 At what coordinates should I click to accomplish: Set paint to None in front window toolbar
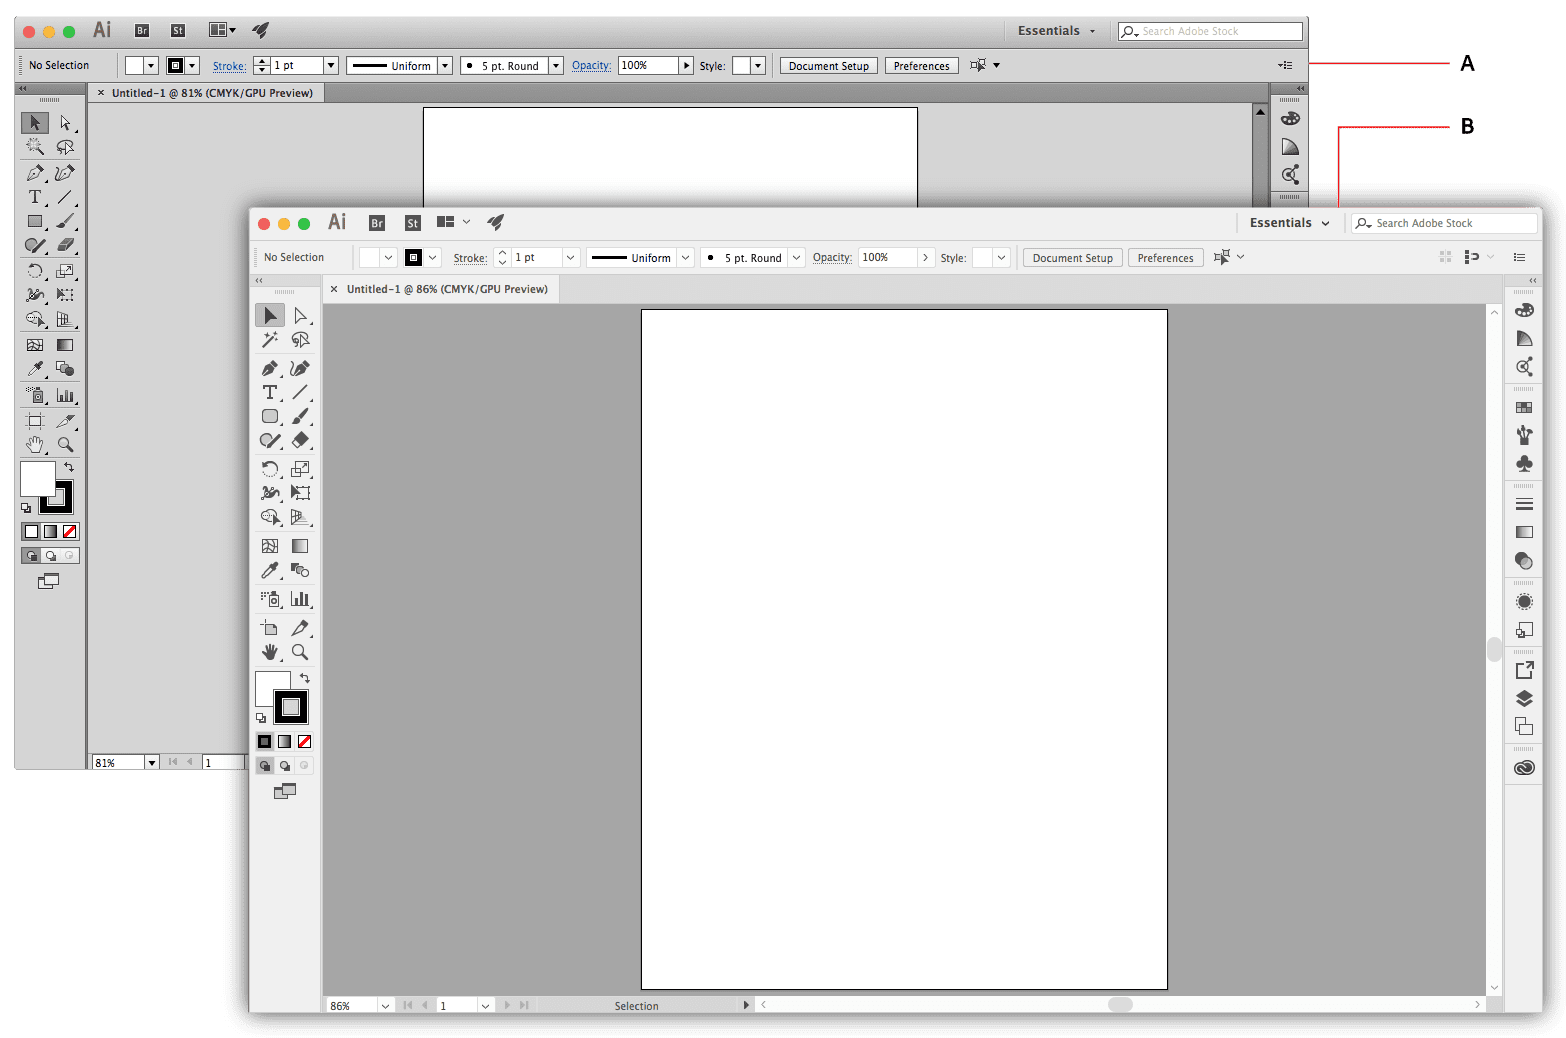[x=305, y=742]
